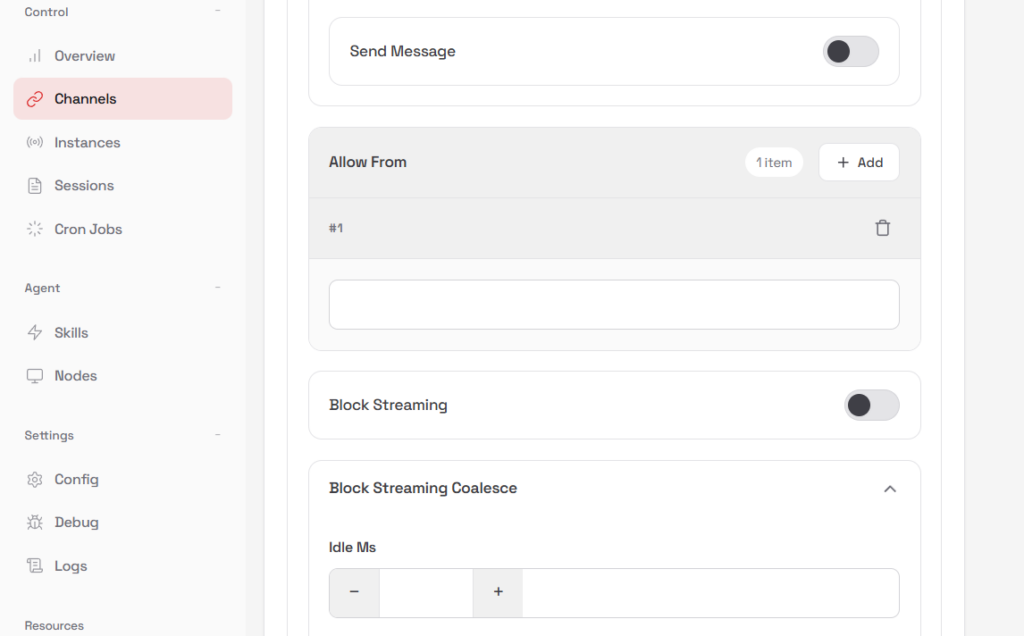Click the Cron Jobs spinner icon
The width and height of the screenshot is (1024, 636).
click(x=35, y=229)
